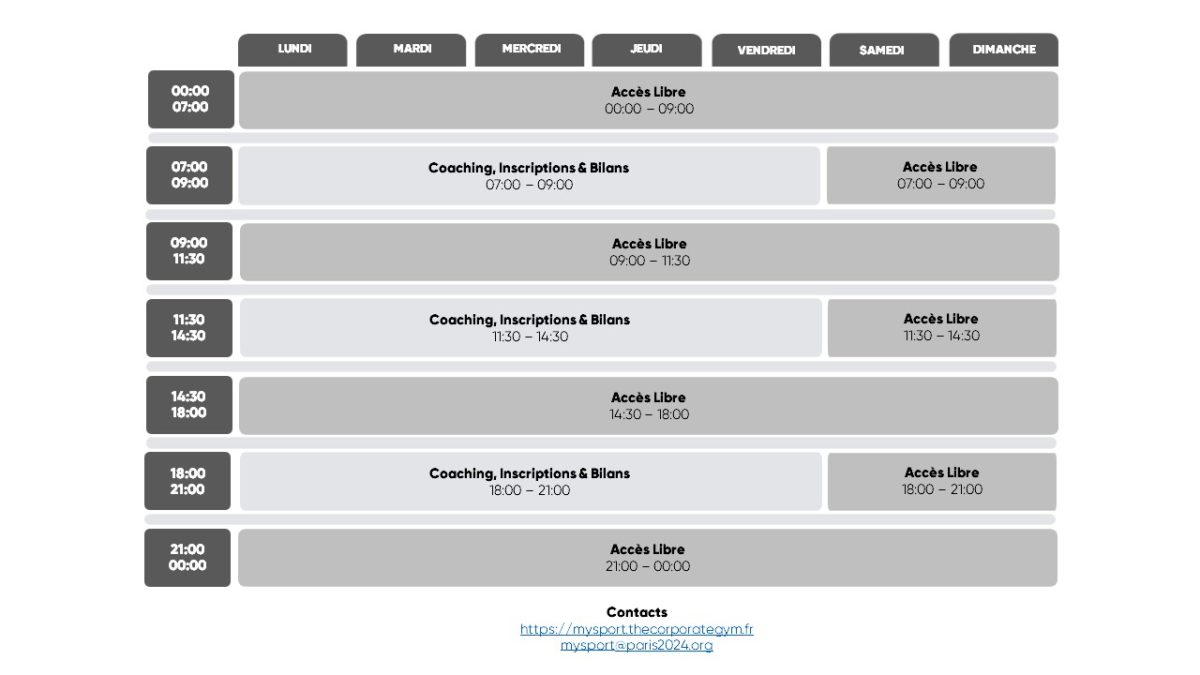Click the DIMANCHE day header
This screenshot has height=675, width=1200.
tap(1003, 50)
